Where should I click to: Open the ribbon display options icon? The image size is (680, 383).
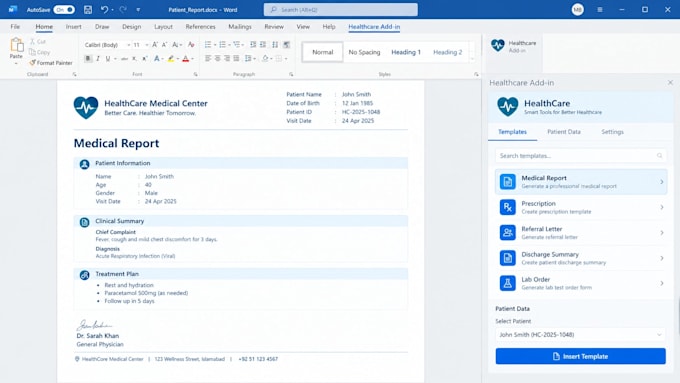[600, 10]
